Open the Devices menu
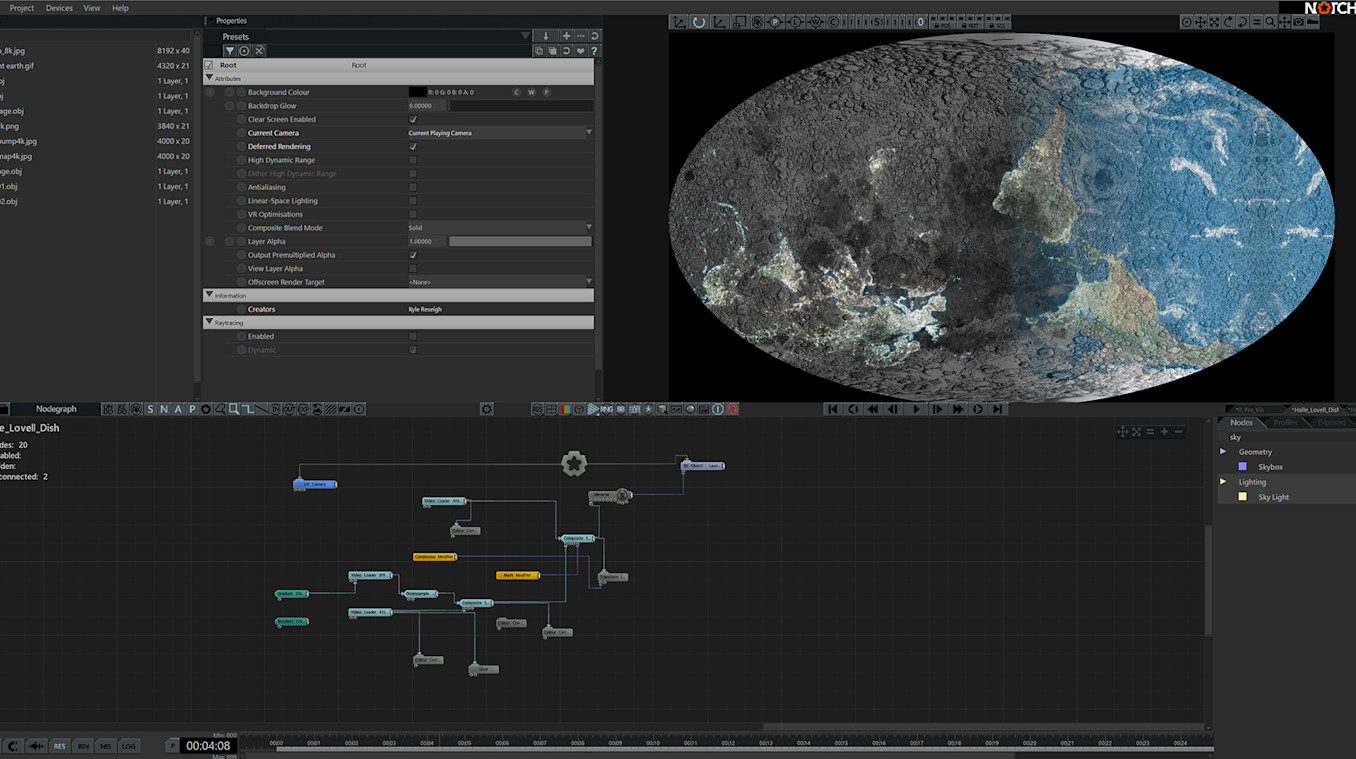Image resolution: width=1356 pixels, height=759 pixels. [x=59, y=8]
